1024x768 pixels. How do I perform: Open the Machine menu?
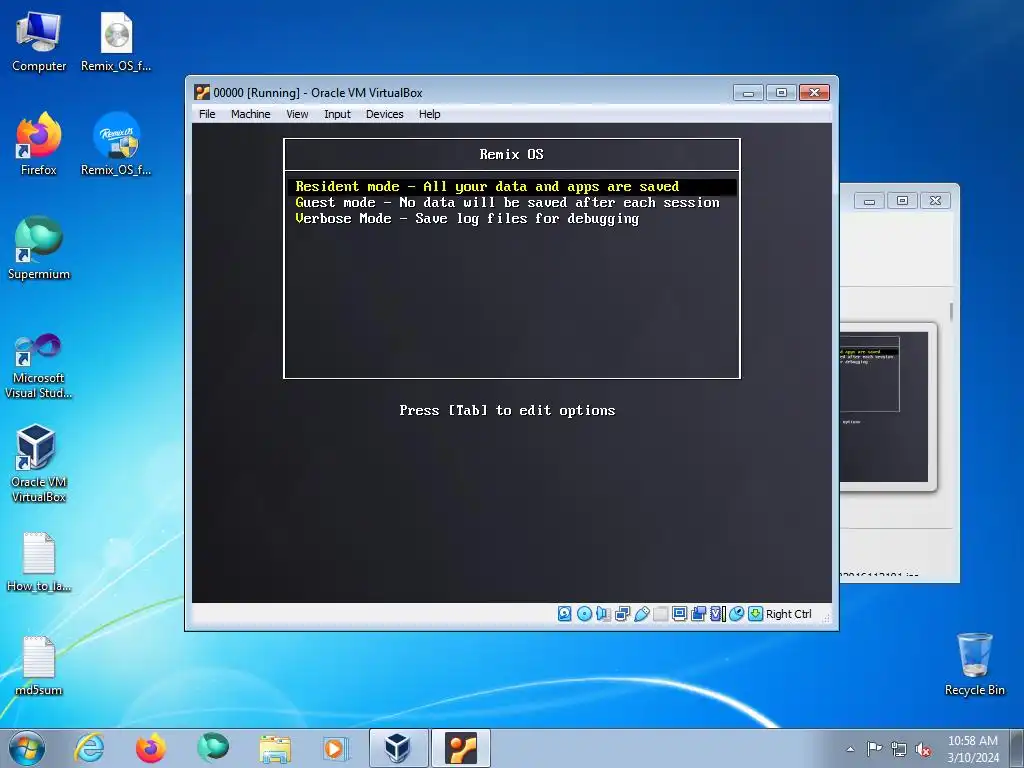[251, 114]
